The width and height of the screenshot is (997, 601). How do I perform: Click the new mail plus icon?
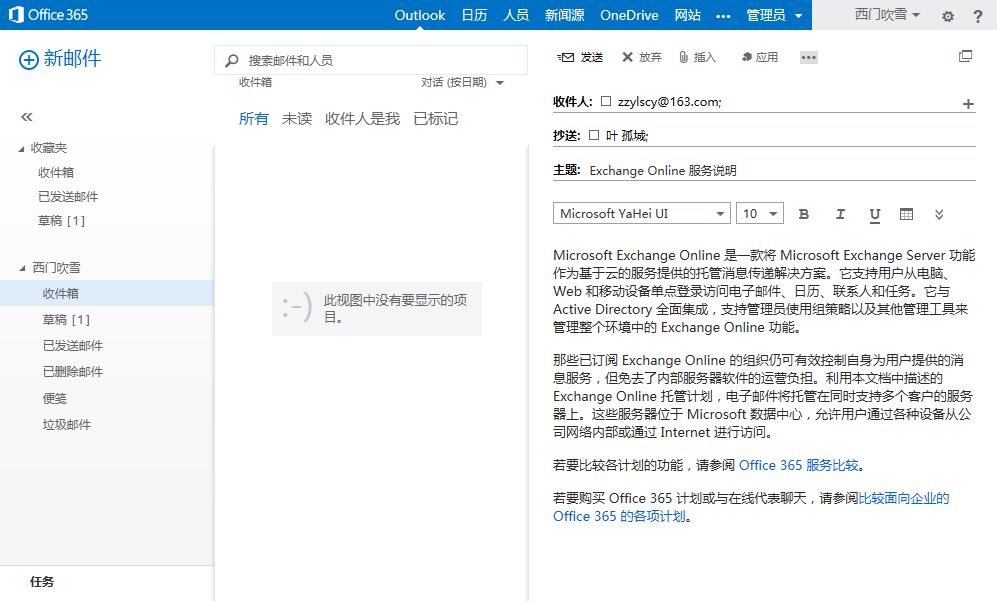(29, 60)
